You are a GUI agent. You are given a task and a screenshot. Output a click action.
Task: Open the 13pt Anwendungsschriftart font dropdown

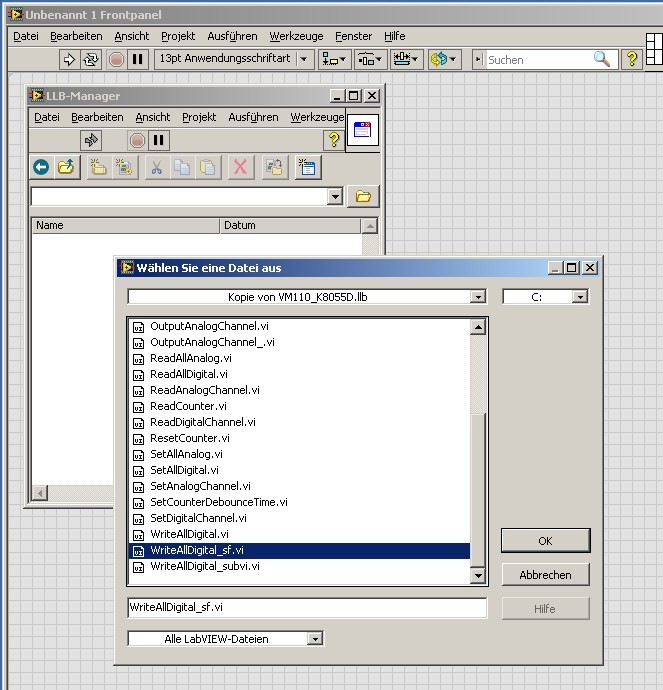(x=304, y=59)
